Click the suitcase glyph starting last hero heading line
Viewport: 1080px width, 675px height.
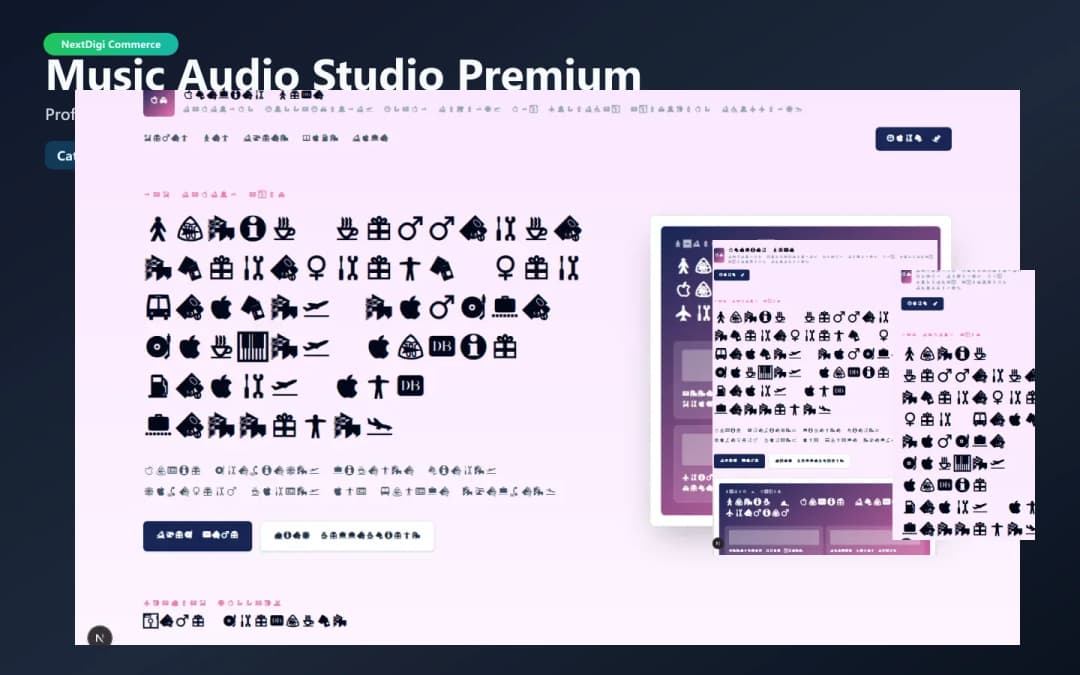[158, 425]
